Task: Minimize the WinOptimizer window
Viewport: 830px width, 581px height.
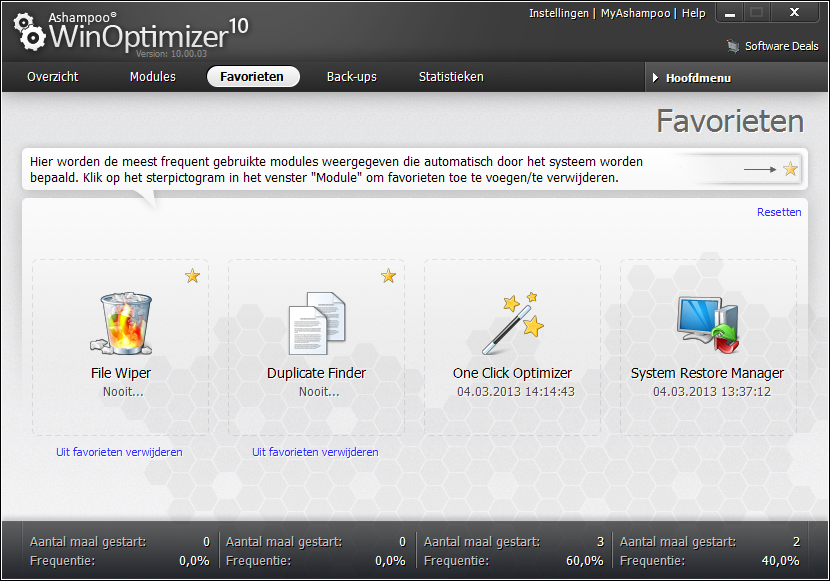Action: [730, 13]
